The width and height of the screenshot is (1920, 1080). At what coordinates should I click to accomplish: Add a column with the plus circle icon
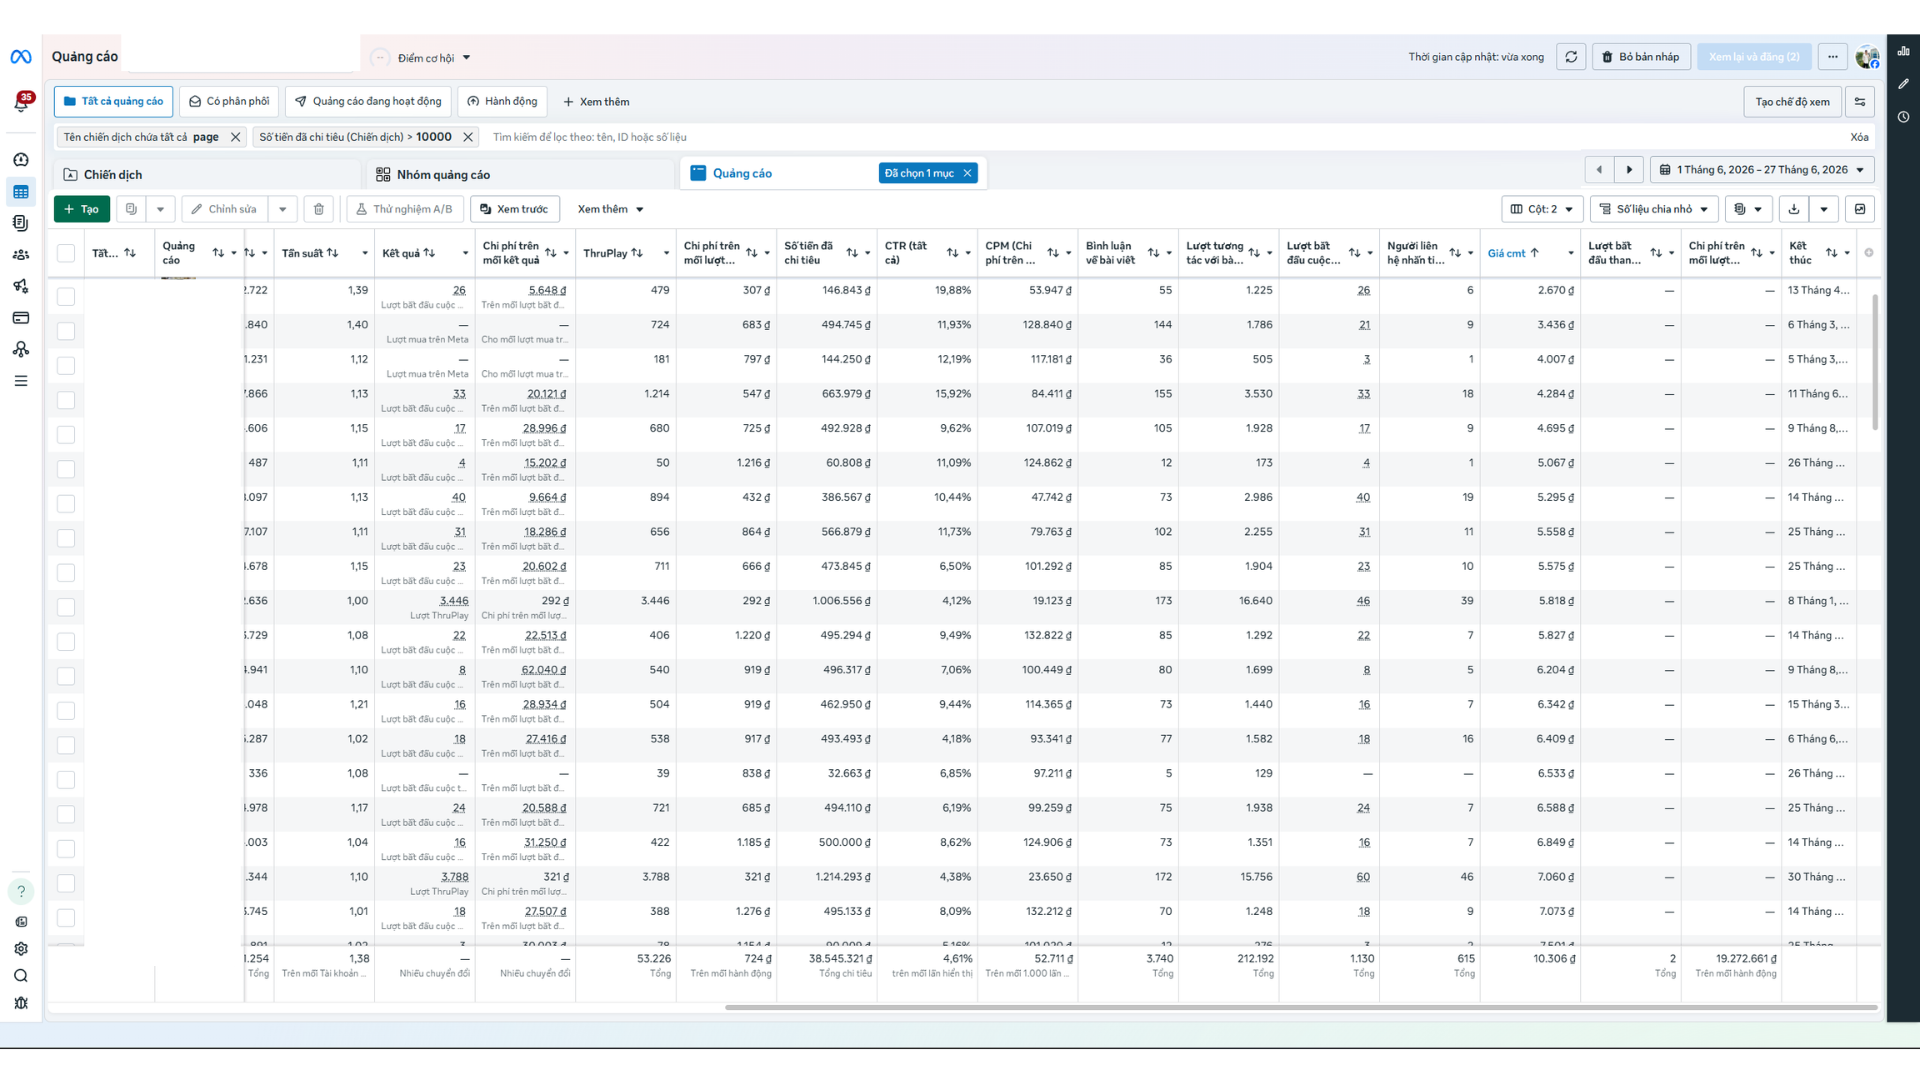pos(1869,253)
